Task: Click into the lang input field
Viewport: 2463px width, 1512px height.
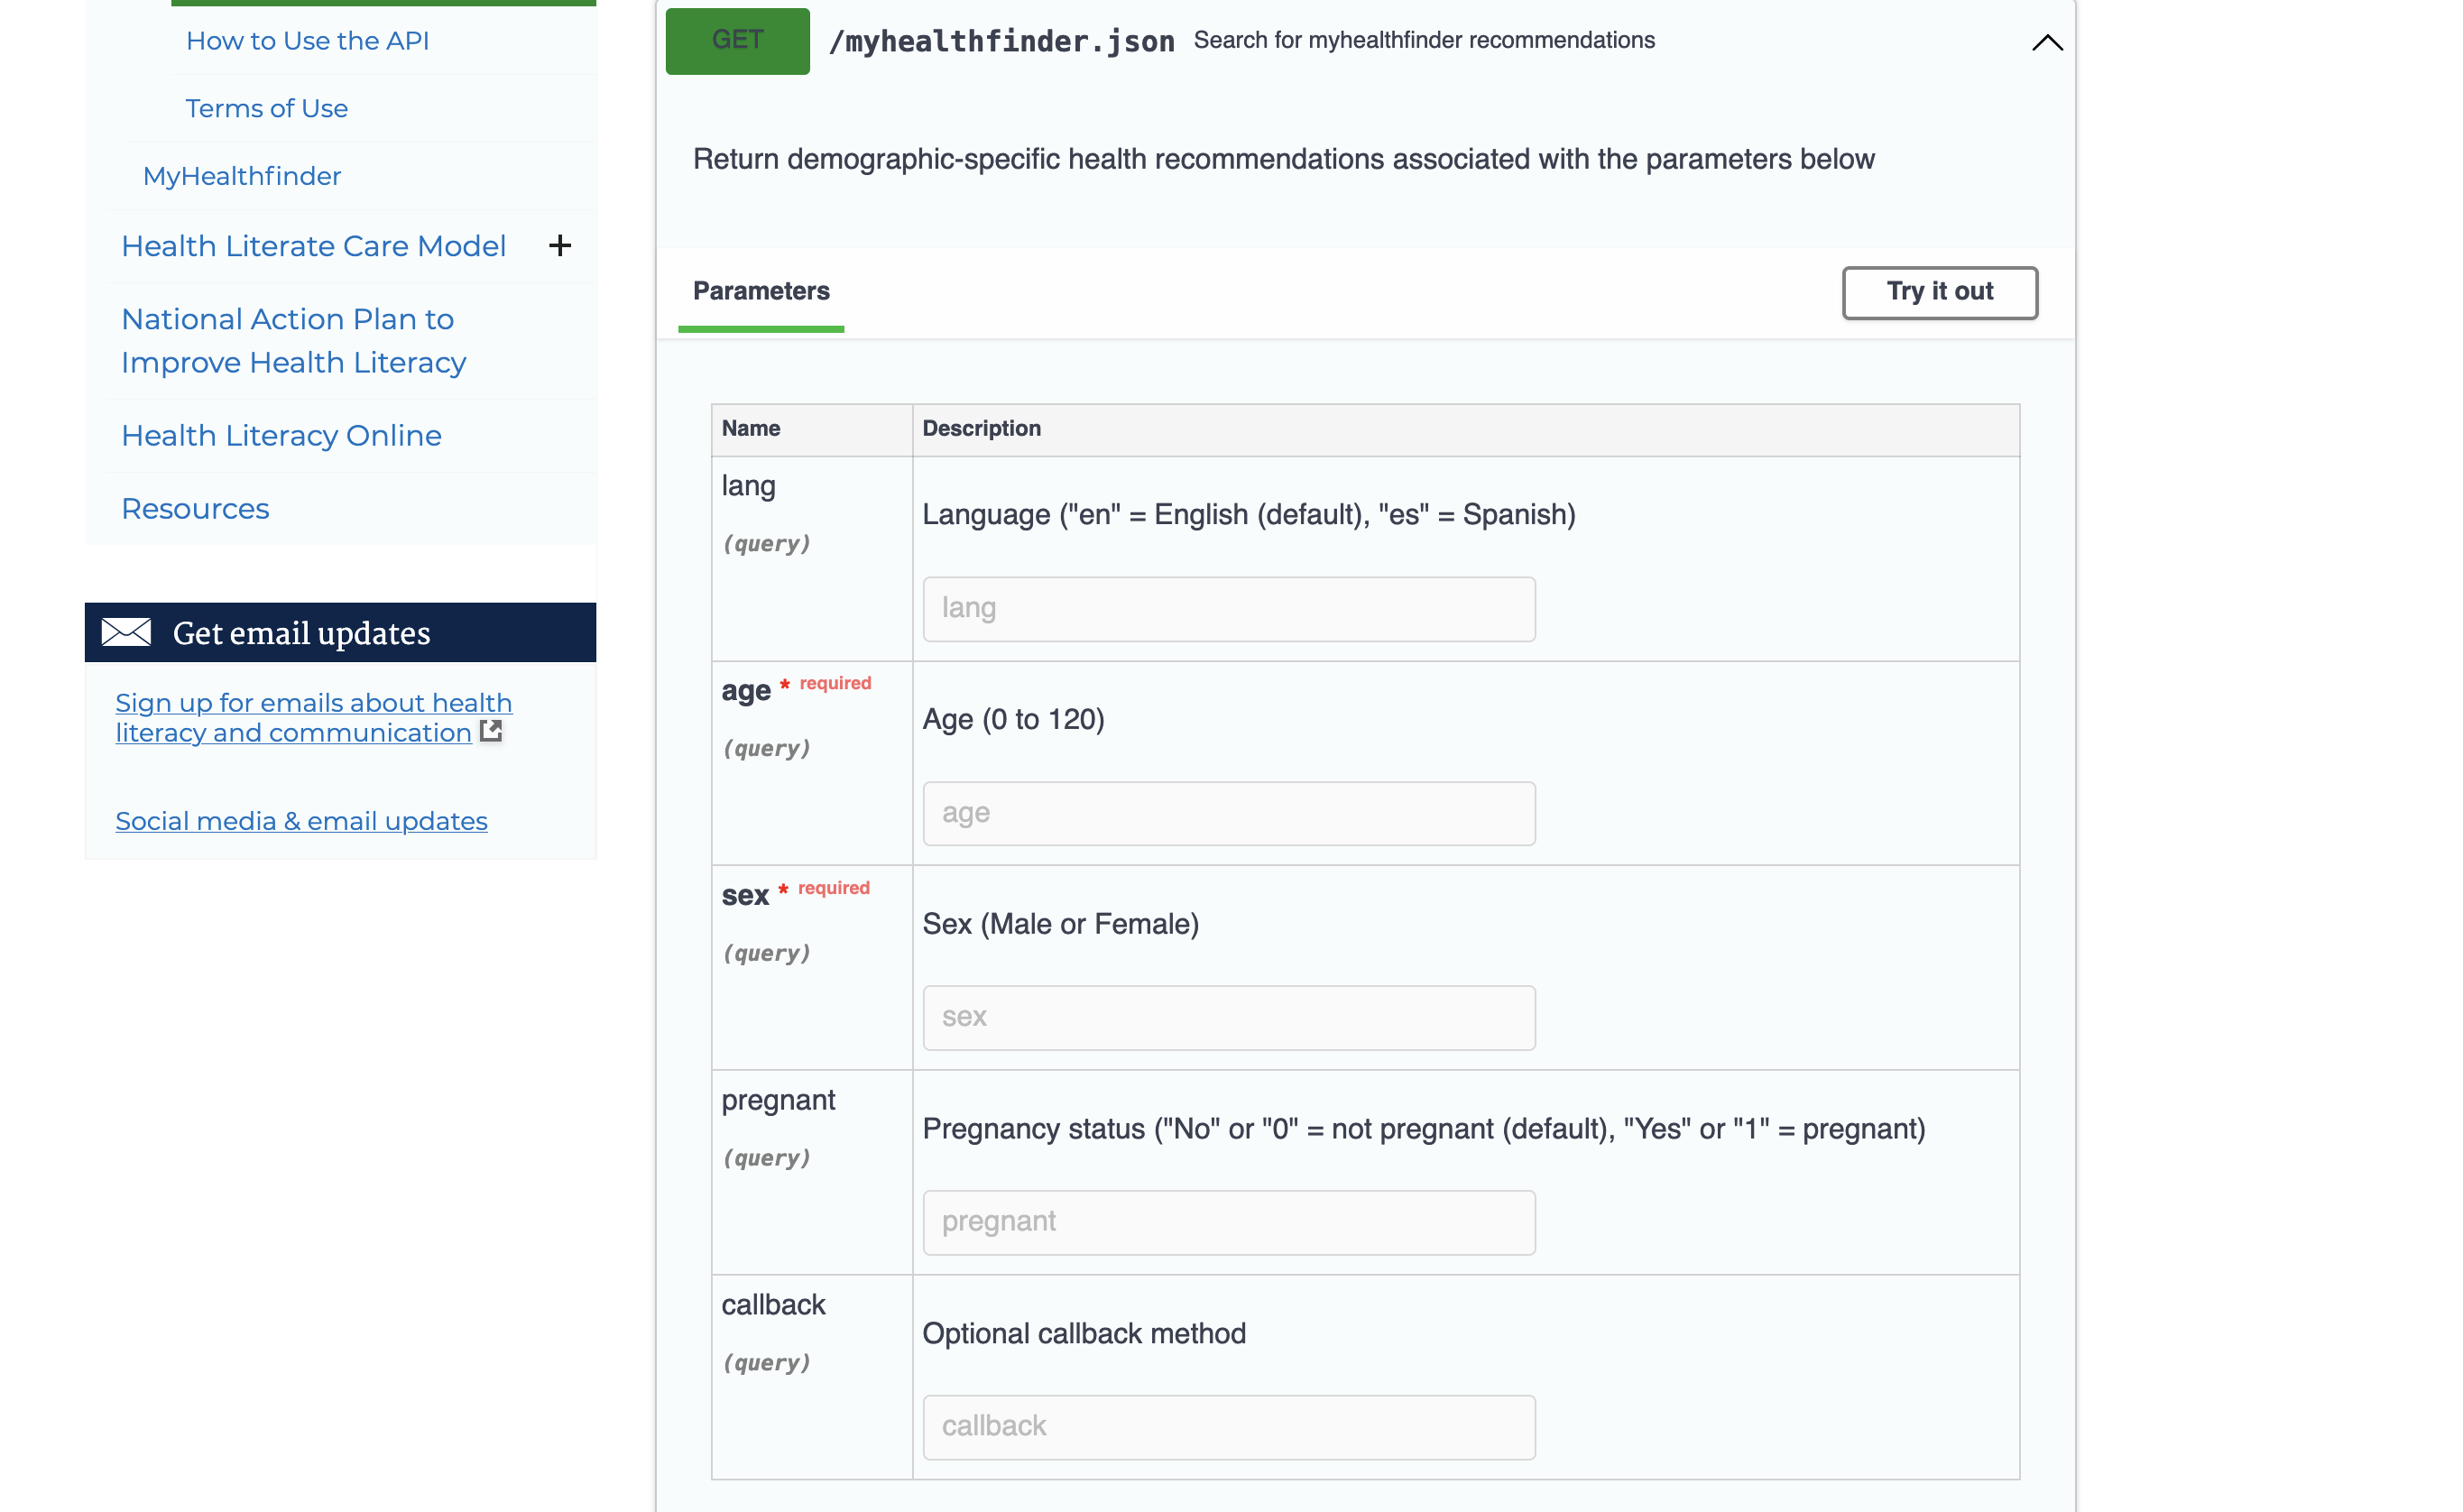Action: tap(1228, 608)
